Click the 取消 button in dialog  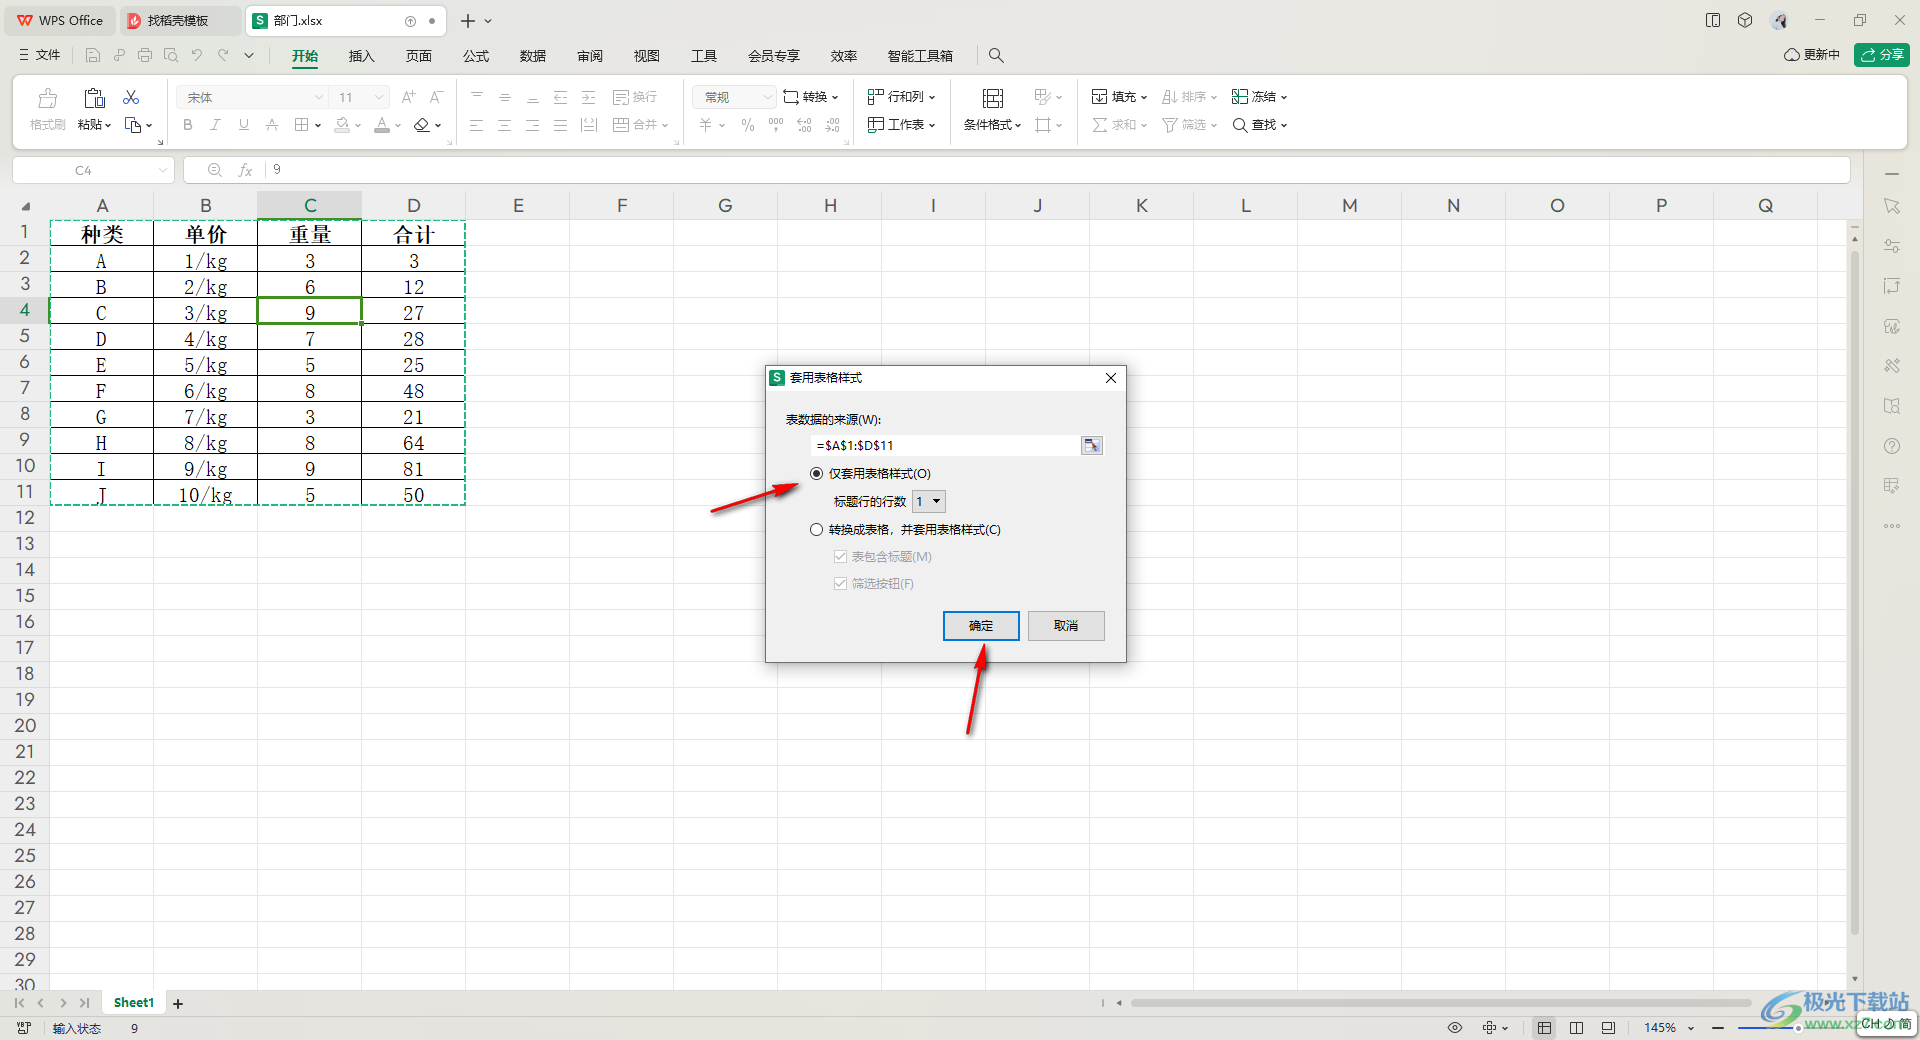[1066, 626]
